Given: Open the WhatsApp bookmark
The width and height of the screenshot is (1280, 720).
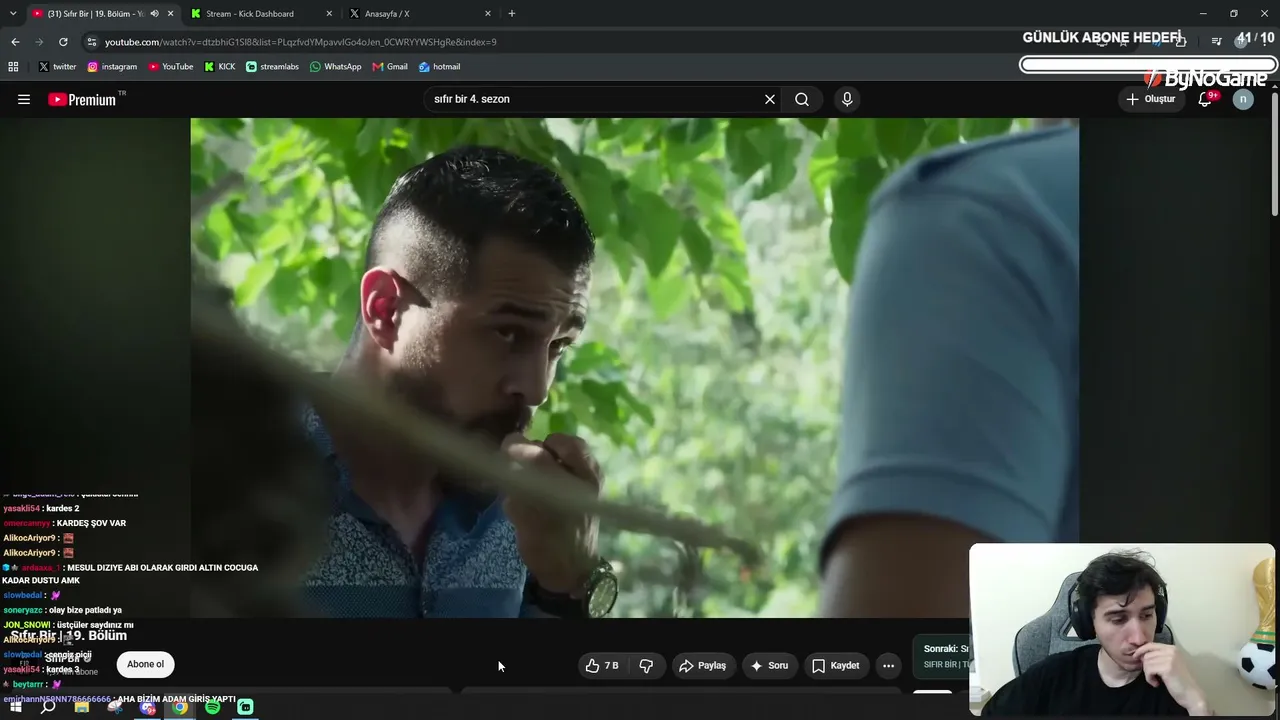Looking at the screenshot, I should 336,66.
